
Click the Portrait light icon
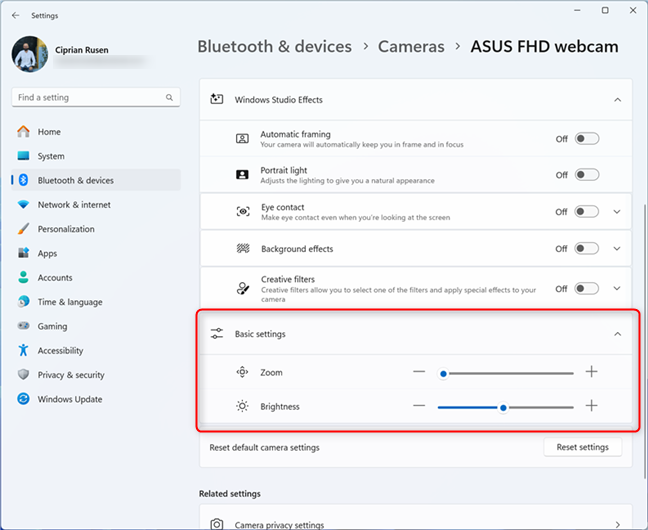coord(242,174)
